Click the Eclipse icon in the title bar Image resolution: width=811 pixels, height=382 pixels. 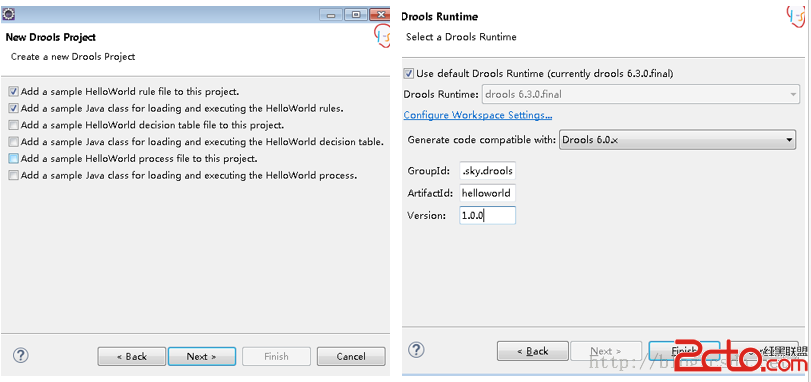click(9, 14)
